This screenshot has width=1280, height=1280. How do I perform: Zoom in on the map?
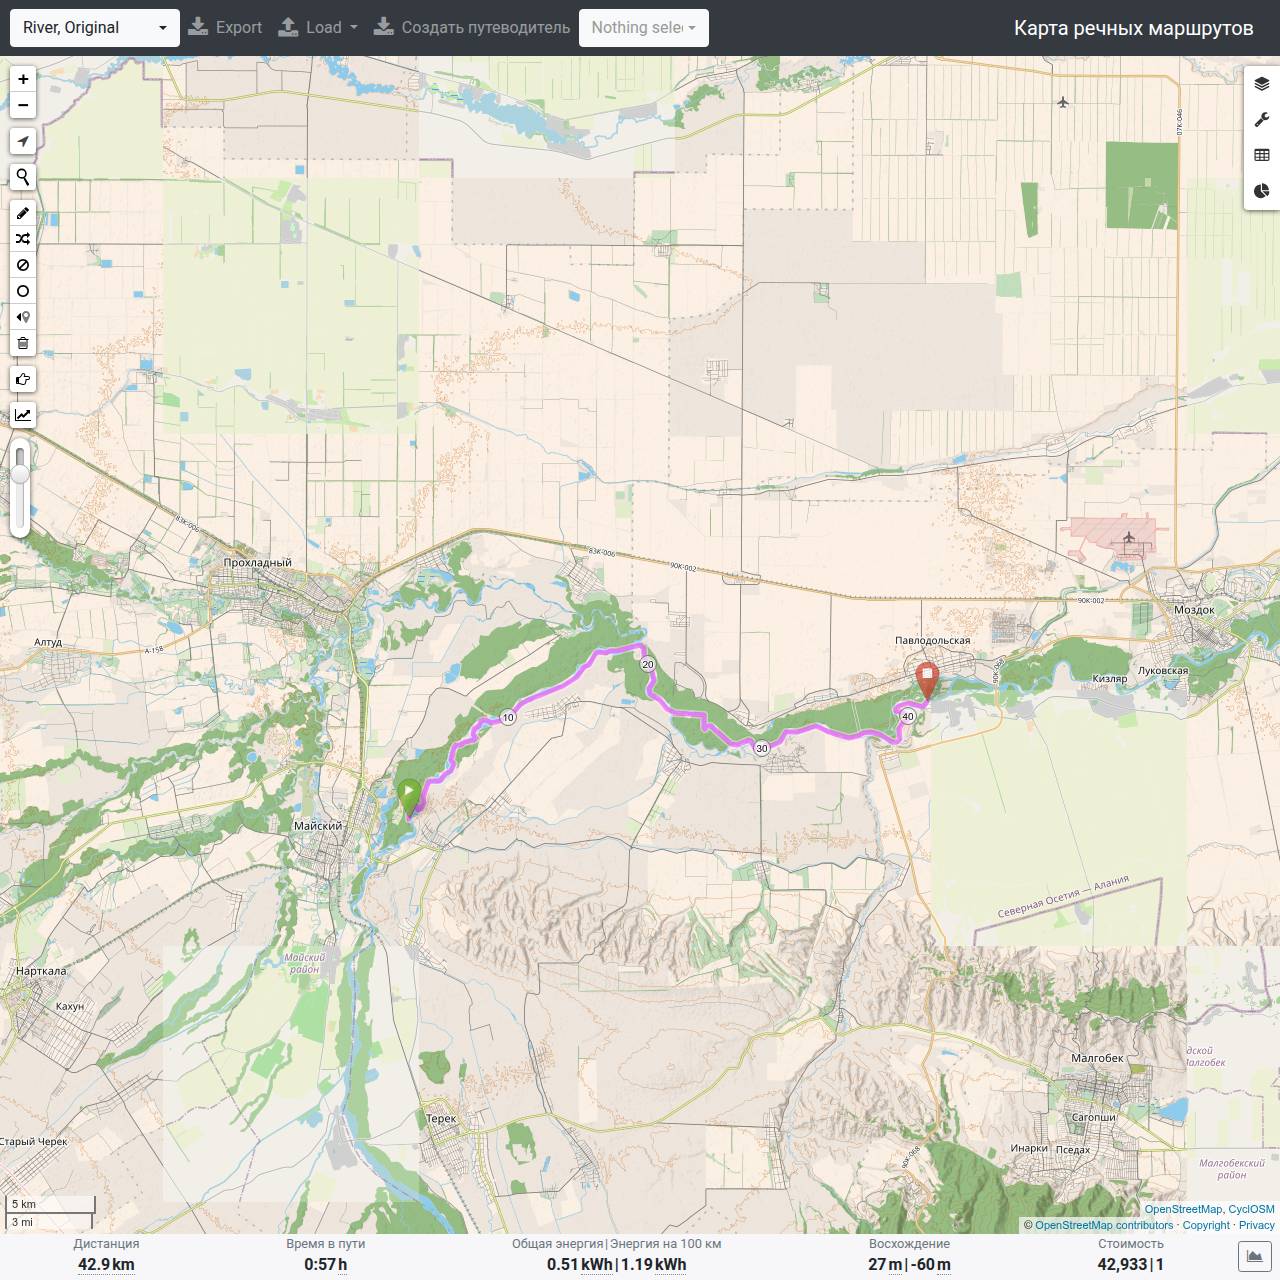tap(23, 79)
